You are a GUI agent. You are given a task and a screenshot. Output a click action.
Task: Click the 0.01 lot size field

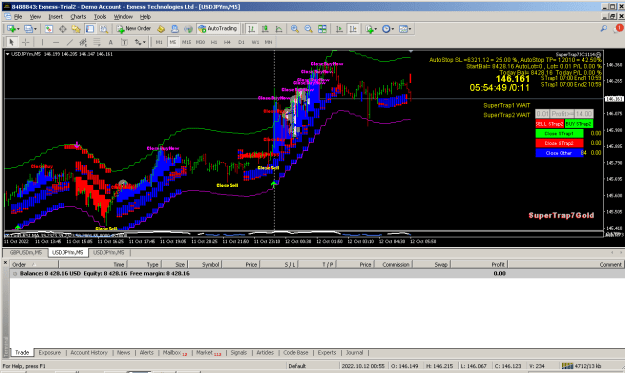coord(542,114)
